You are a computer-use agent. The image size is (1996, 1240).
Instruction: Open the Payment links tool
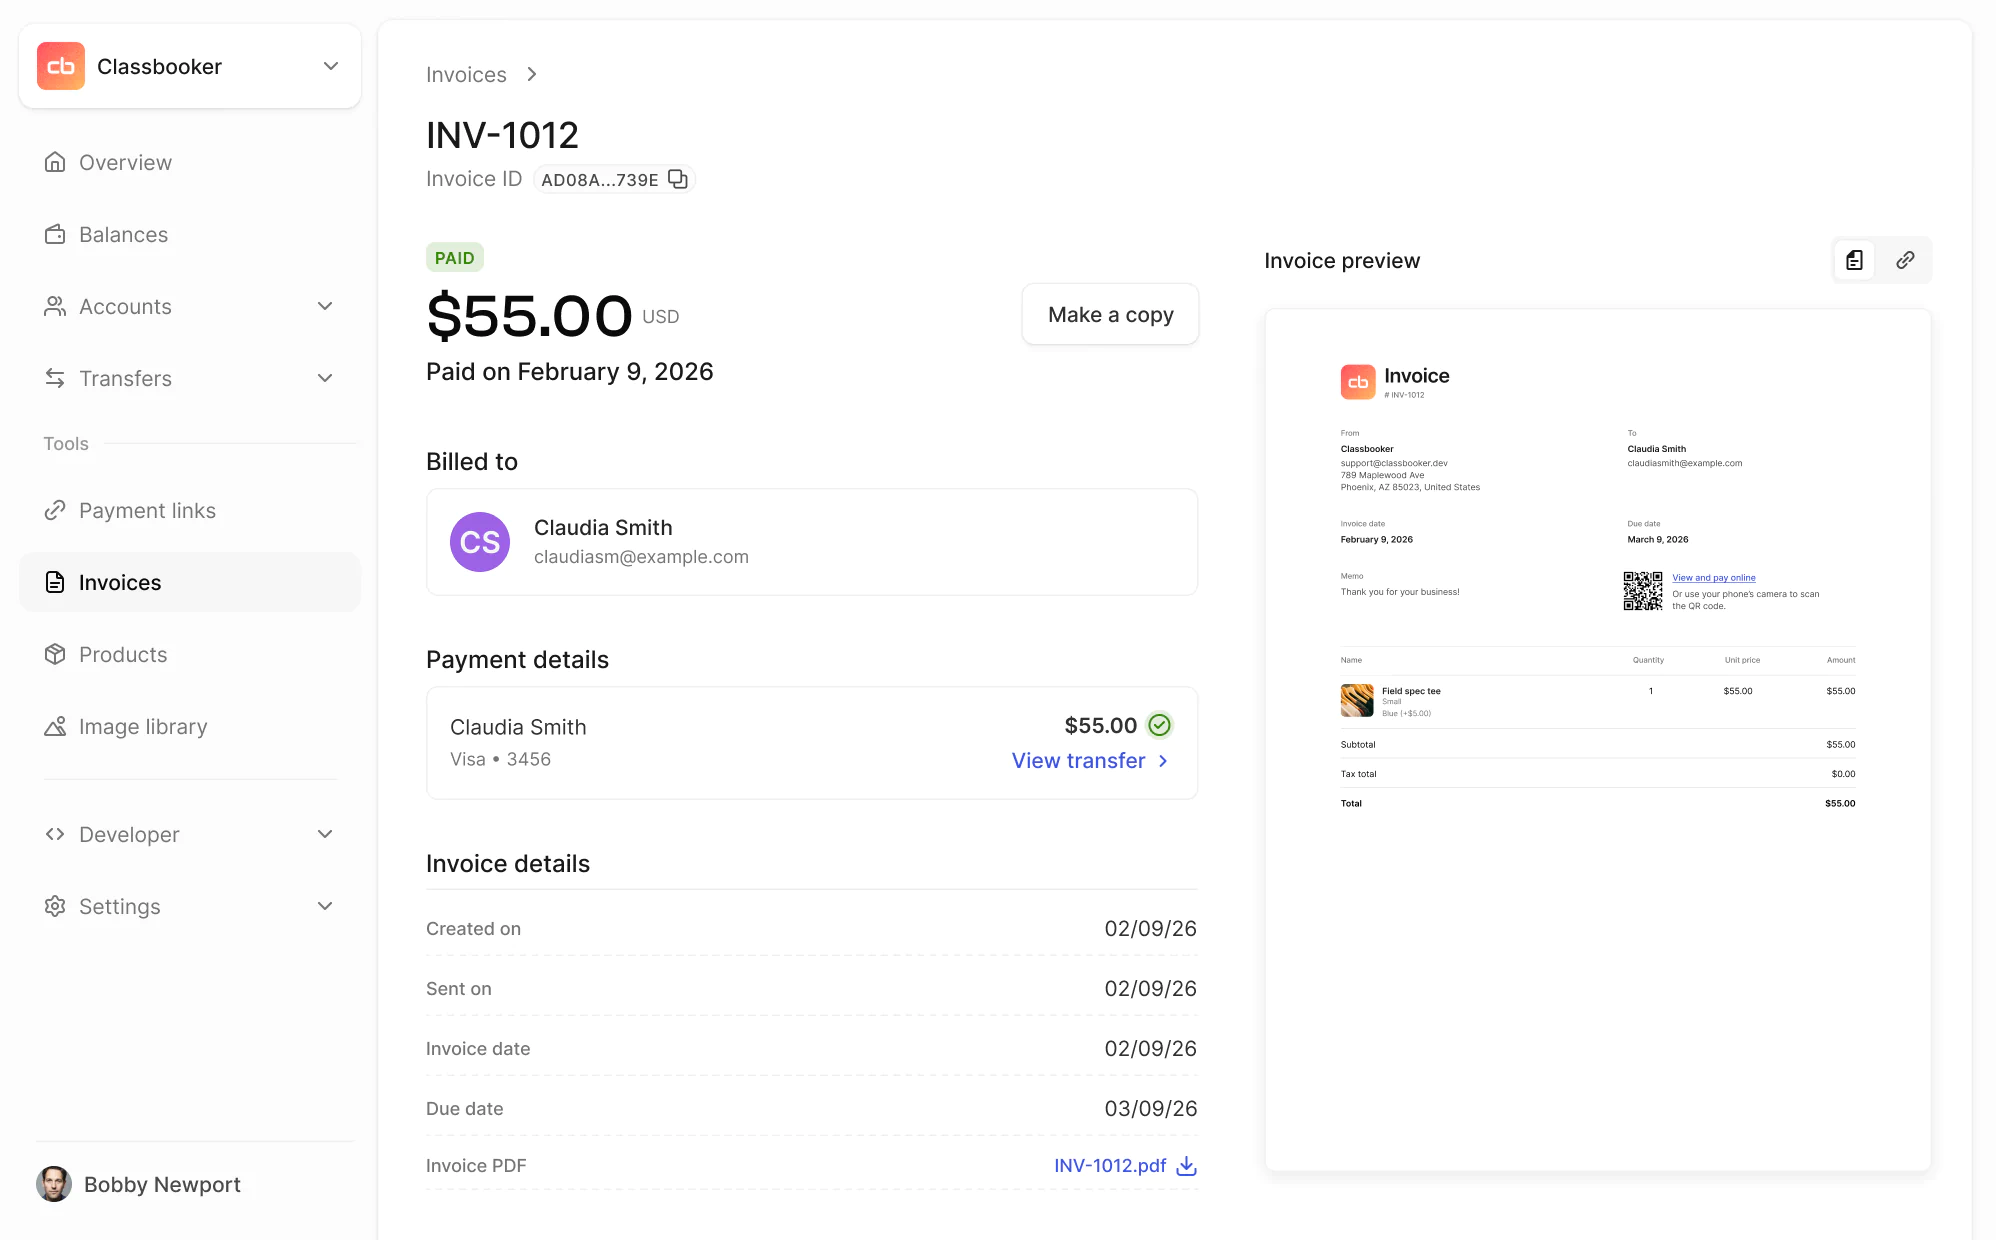[x=146, y=510]
